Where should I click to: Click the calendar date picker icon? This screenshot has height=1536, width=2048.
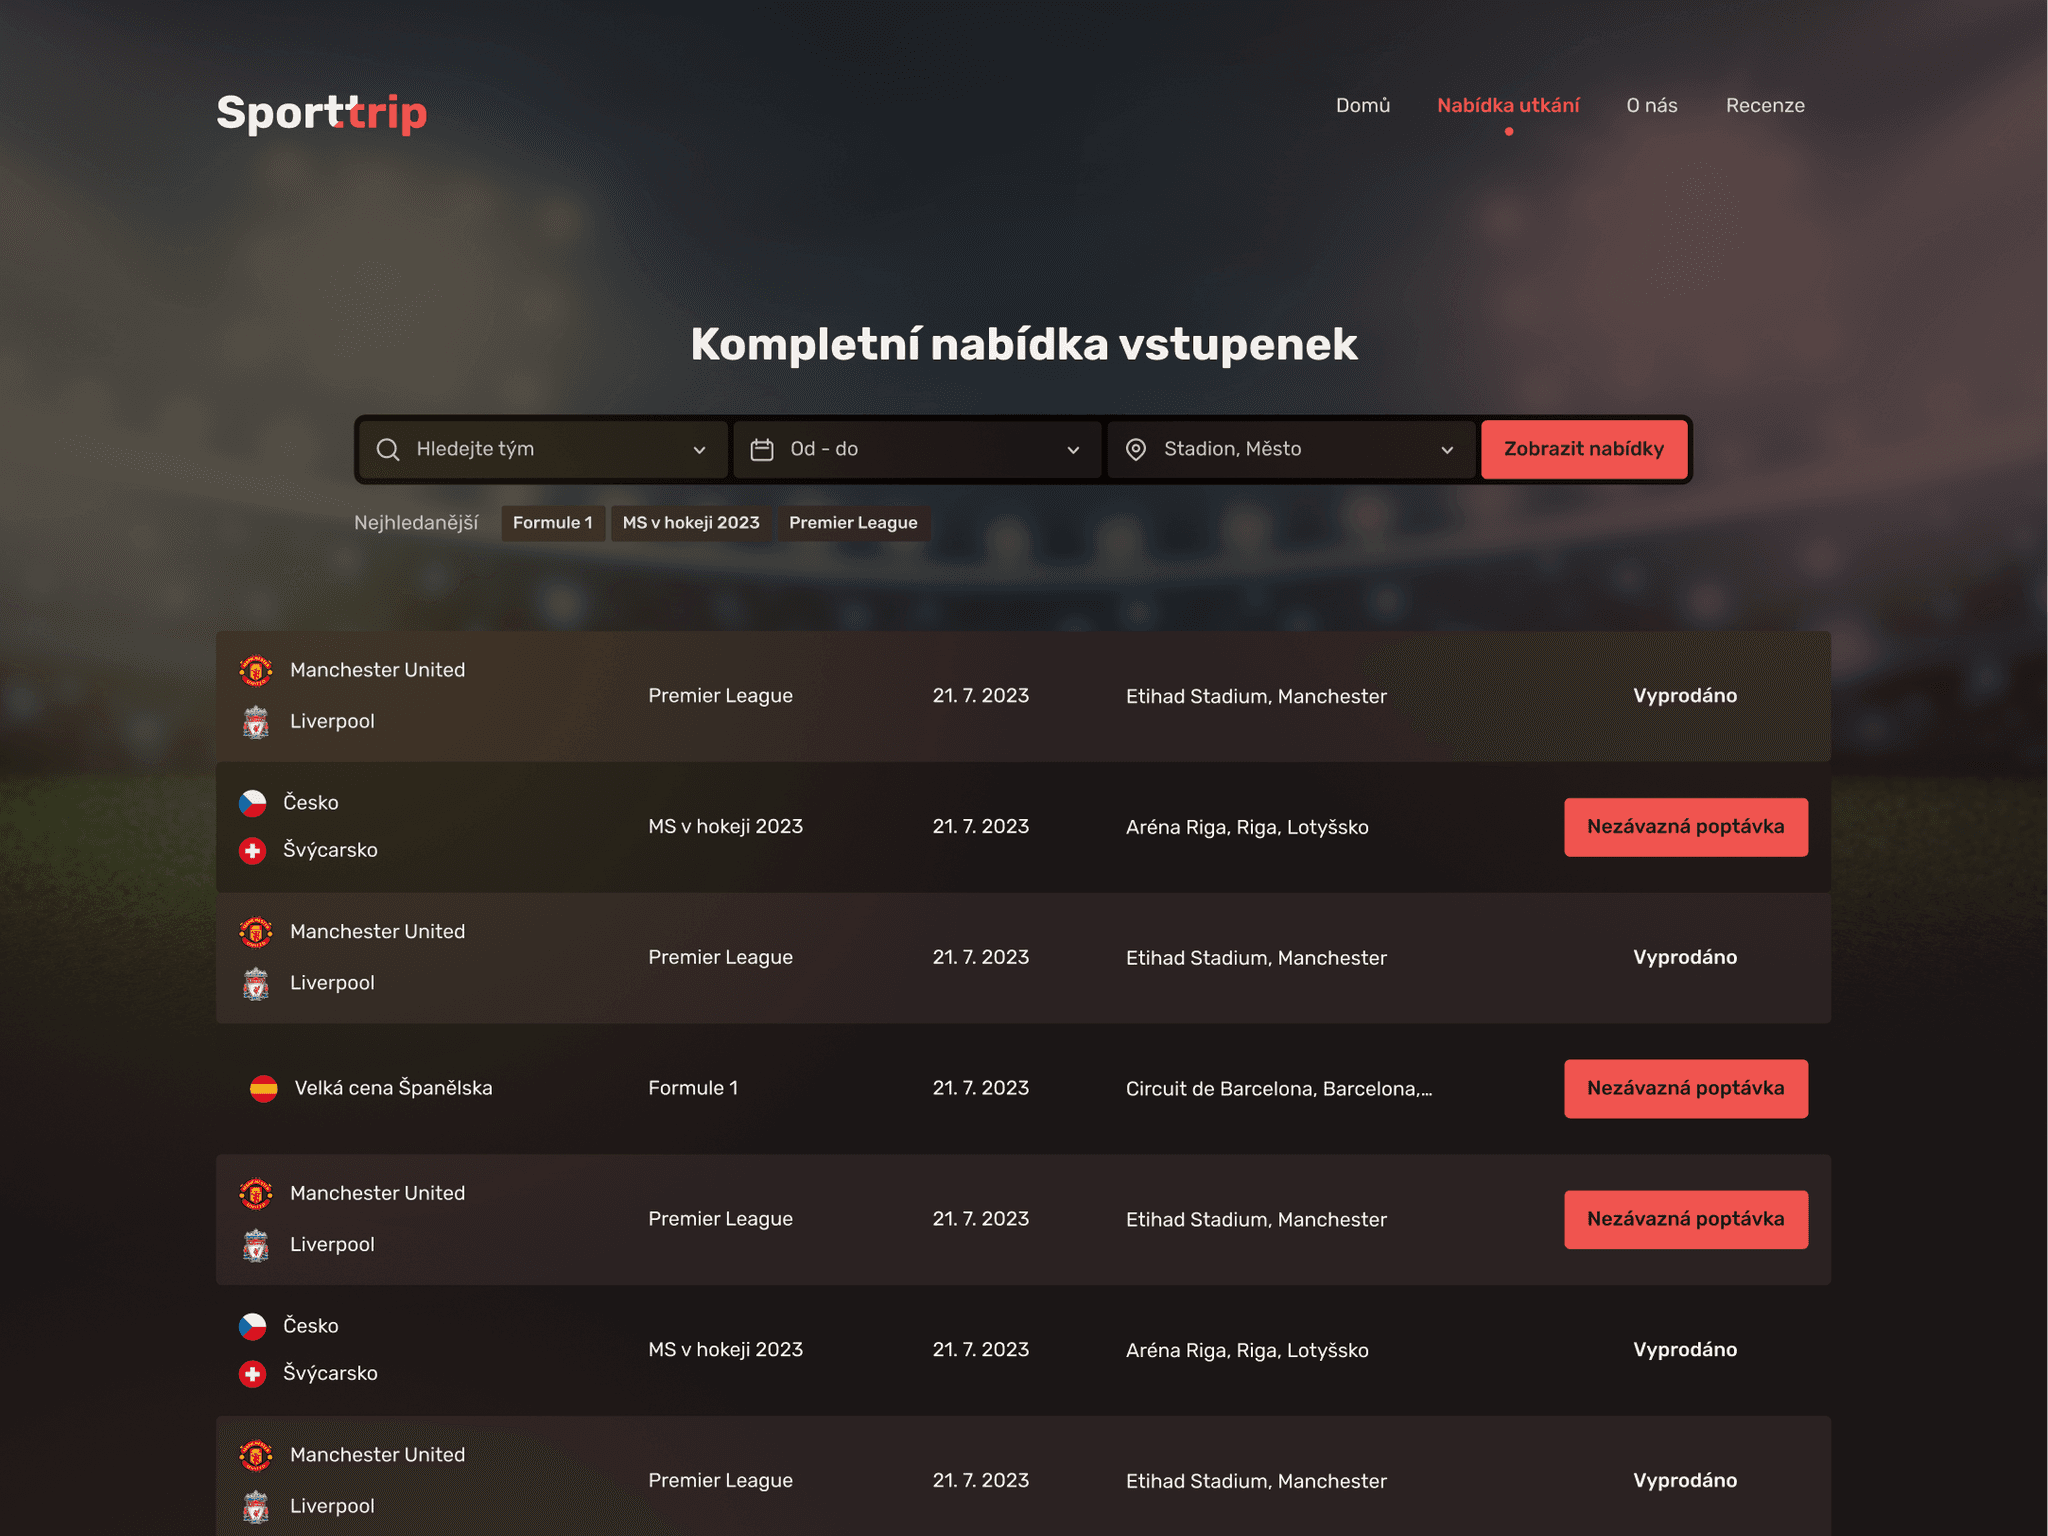tap(763, 450)
